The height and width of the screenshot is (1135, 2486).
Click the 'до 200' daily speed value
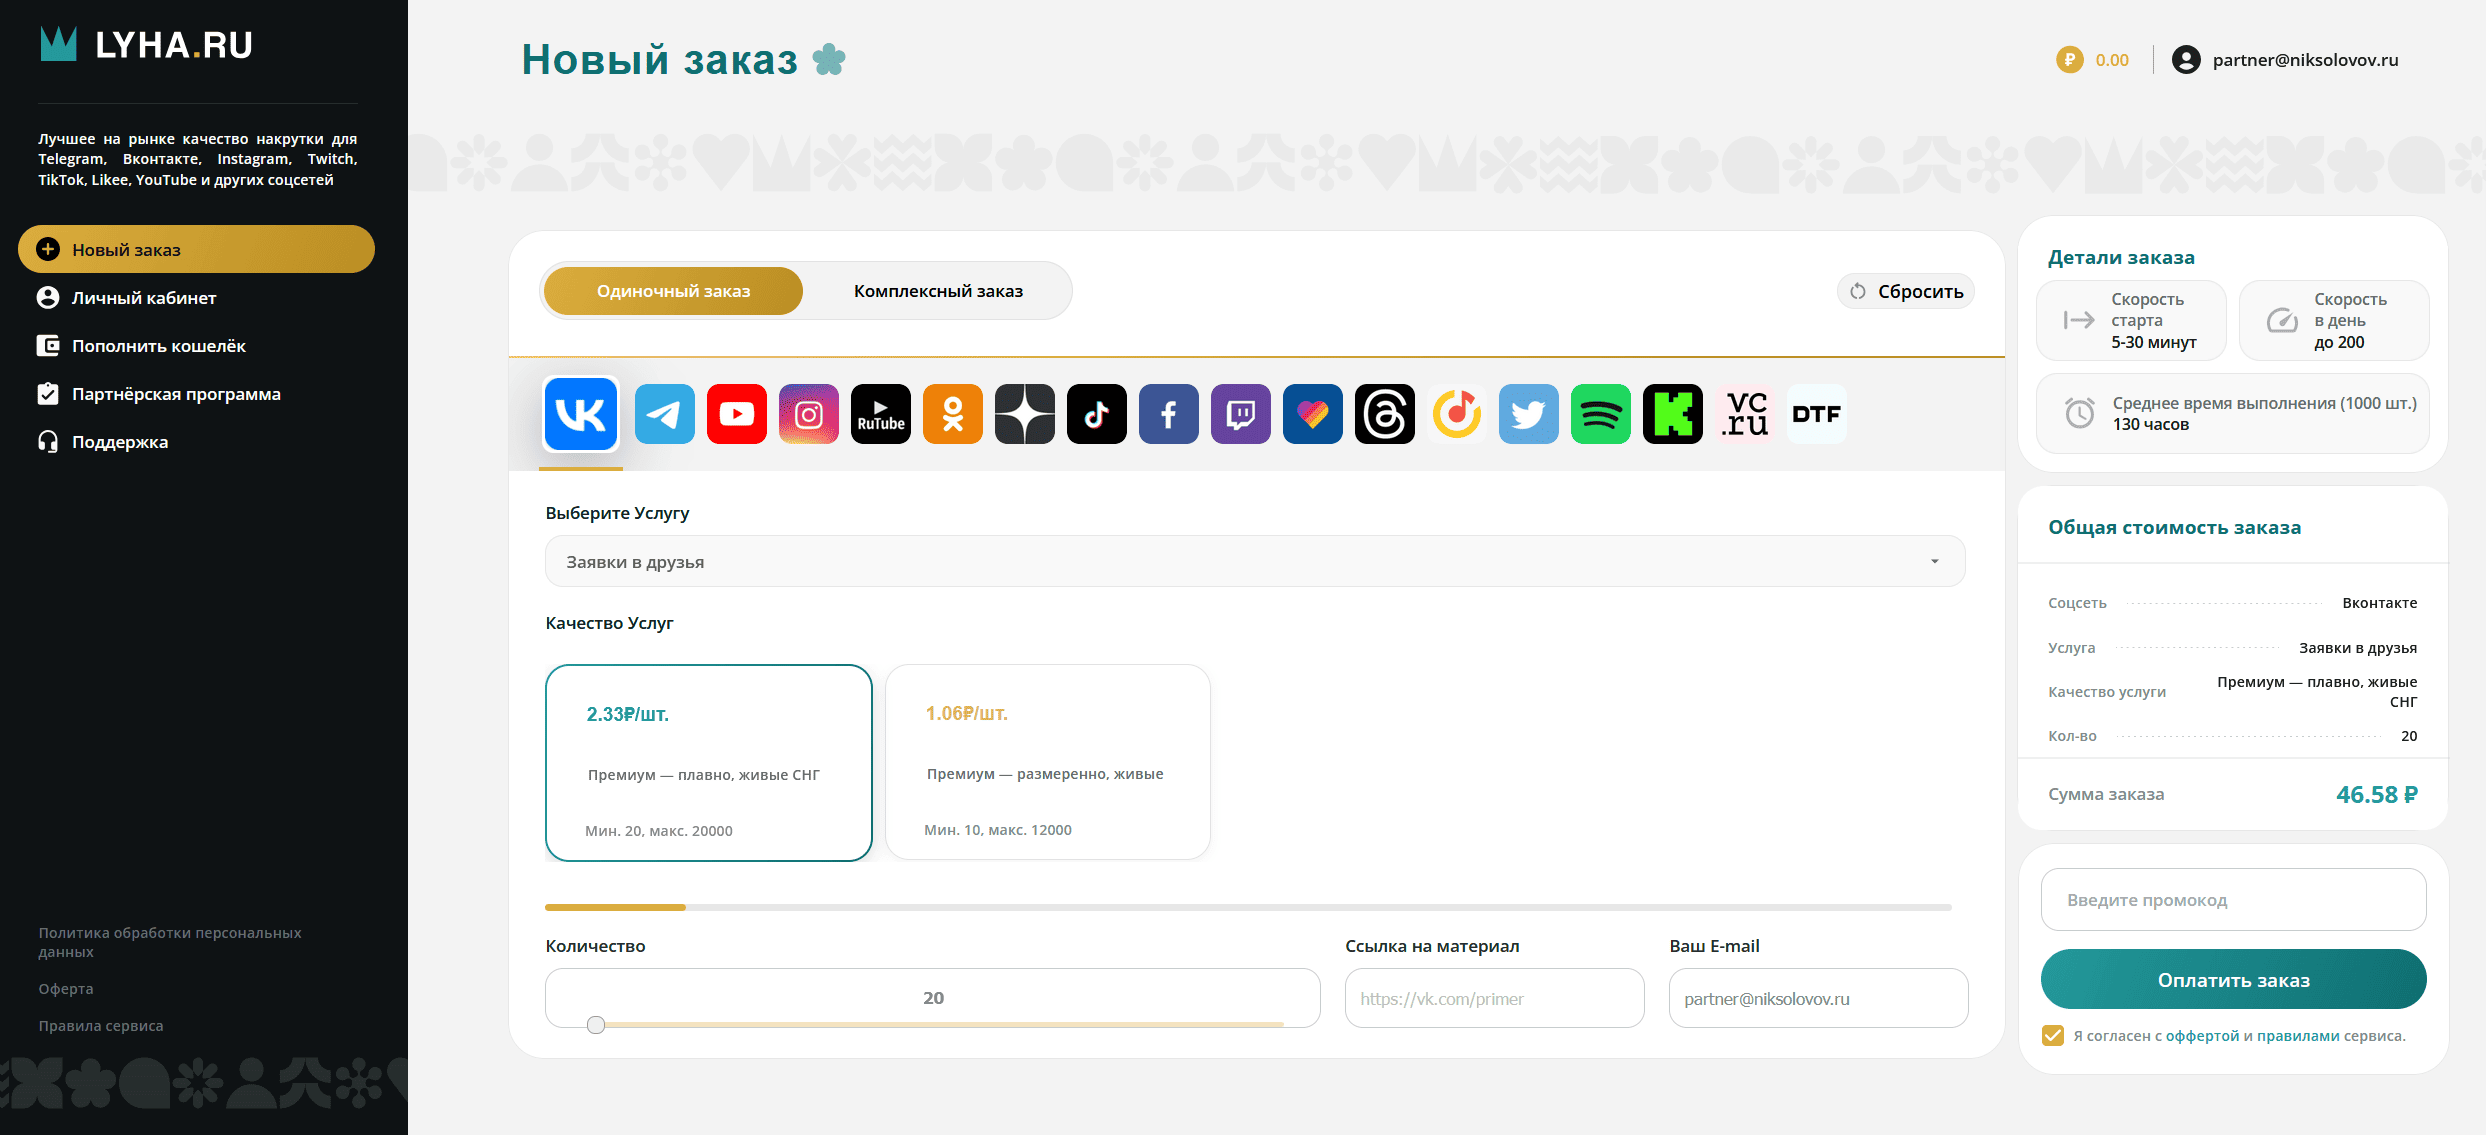click(2339, 342)
